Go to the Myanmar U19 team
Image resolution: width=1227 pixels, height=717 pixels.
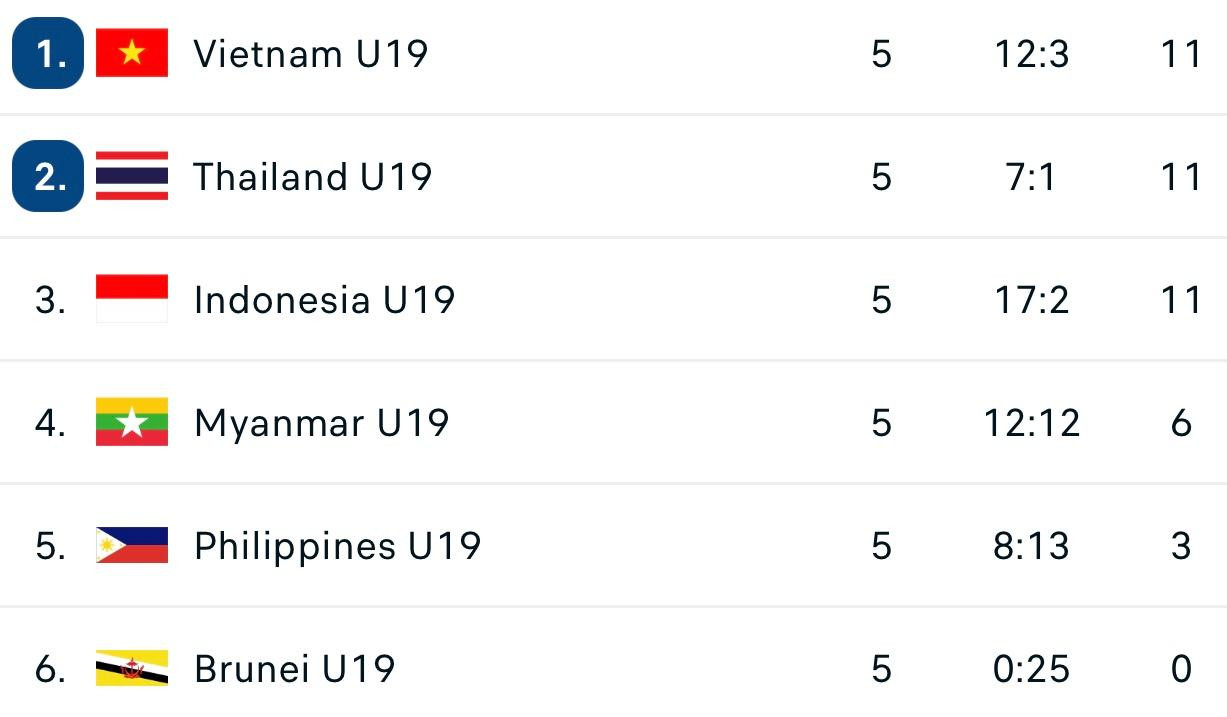click(x=321, y=423)
